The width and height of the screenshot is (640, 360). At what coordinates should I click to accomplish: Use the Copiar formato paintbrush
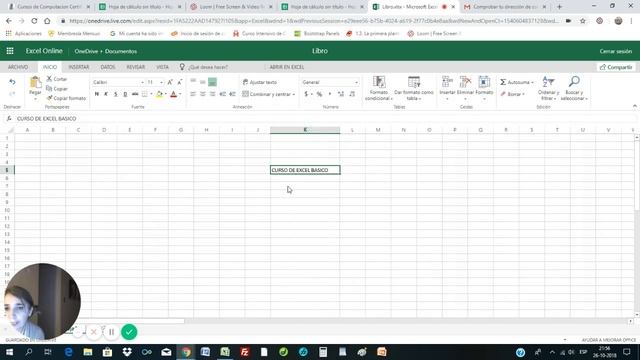[x=66, y=98]
